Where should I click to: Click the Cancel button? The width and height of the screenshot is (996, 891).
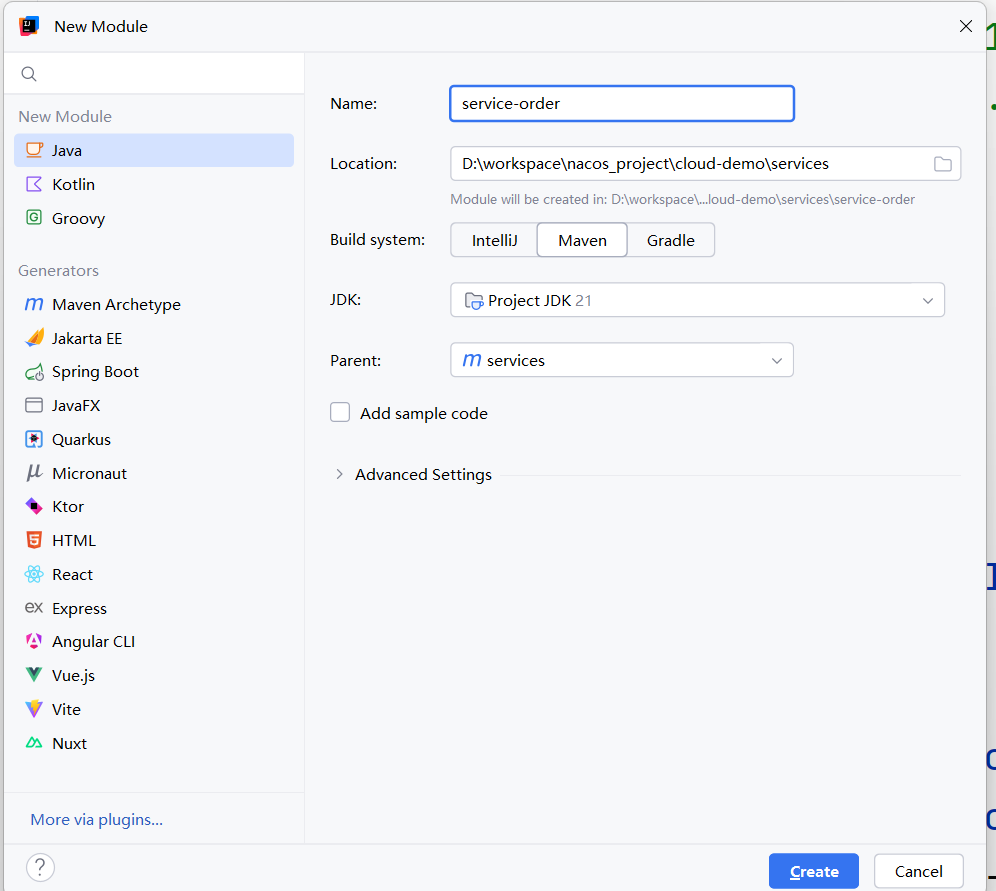pyautogui.click(x=919, y=871)
